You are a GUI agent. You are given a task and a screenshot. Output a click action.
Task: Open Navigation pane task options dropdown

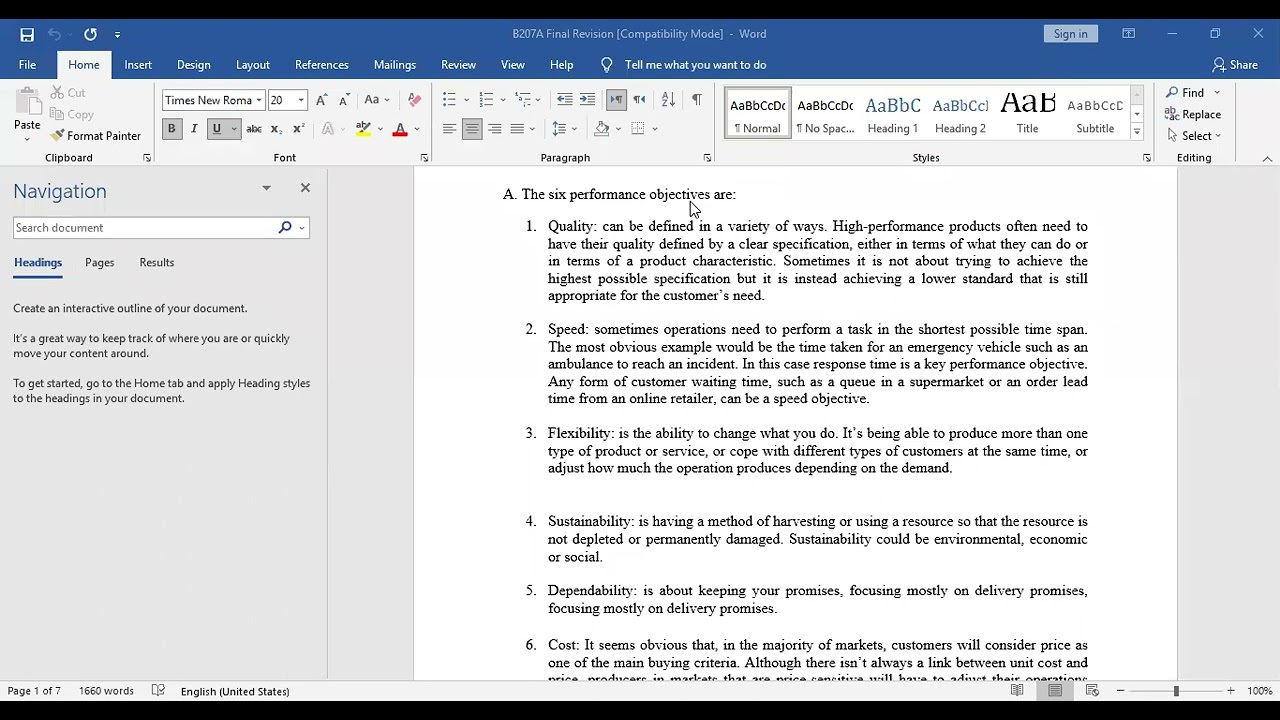(x=266, y=188)
